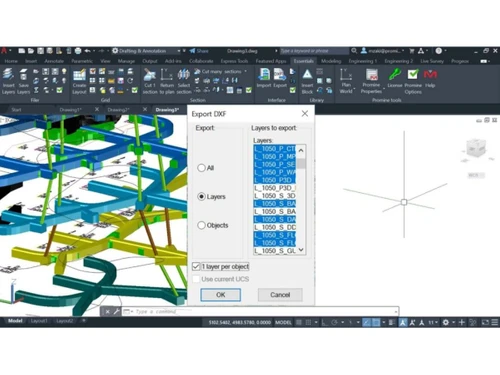500x375 pixels.
Task: Click the Create Layout icon
Action: pyautogui.click(x=79, y=81)
